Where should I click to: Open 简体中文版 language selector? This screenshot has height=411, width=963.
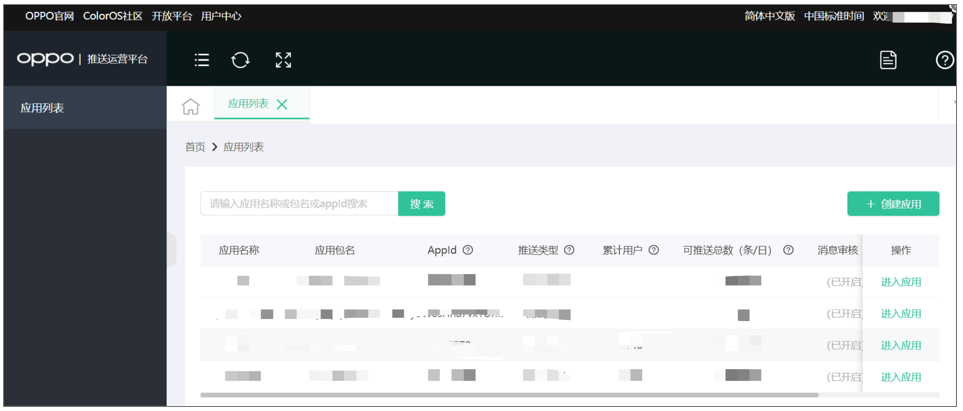(x=769, y=16)
